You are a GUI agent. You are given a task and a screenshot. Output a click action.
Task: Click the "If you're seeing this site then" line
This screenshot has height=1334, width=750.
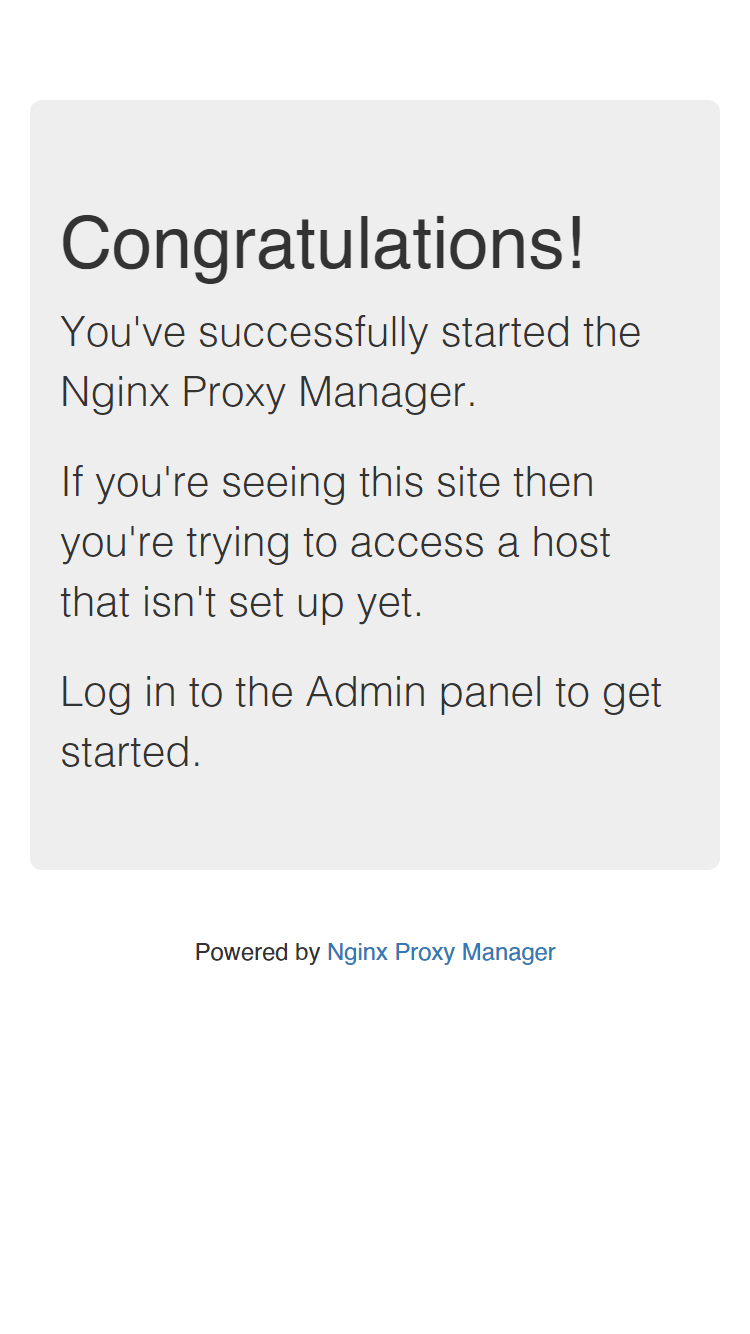tap(328, 482)
